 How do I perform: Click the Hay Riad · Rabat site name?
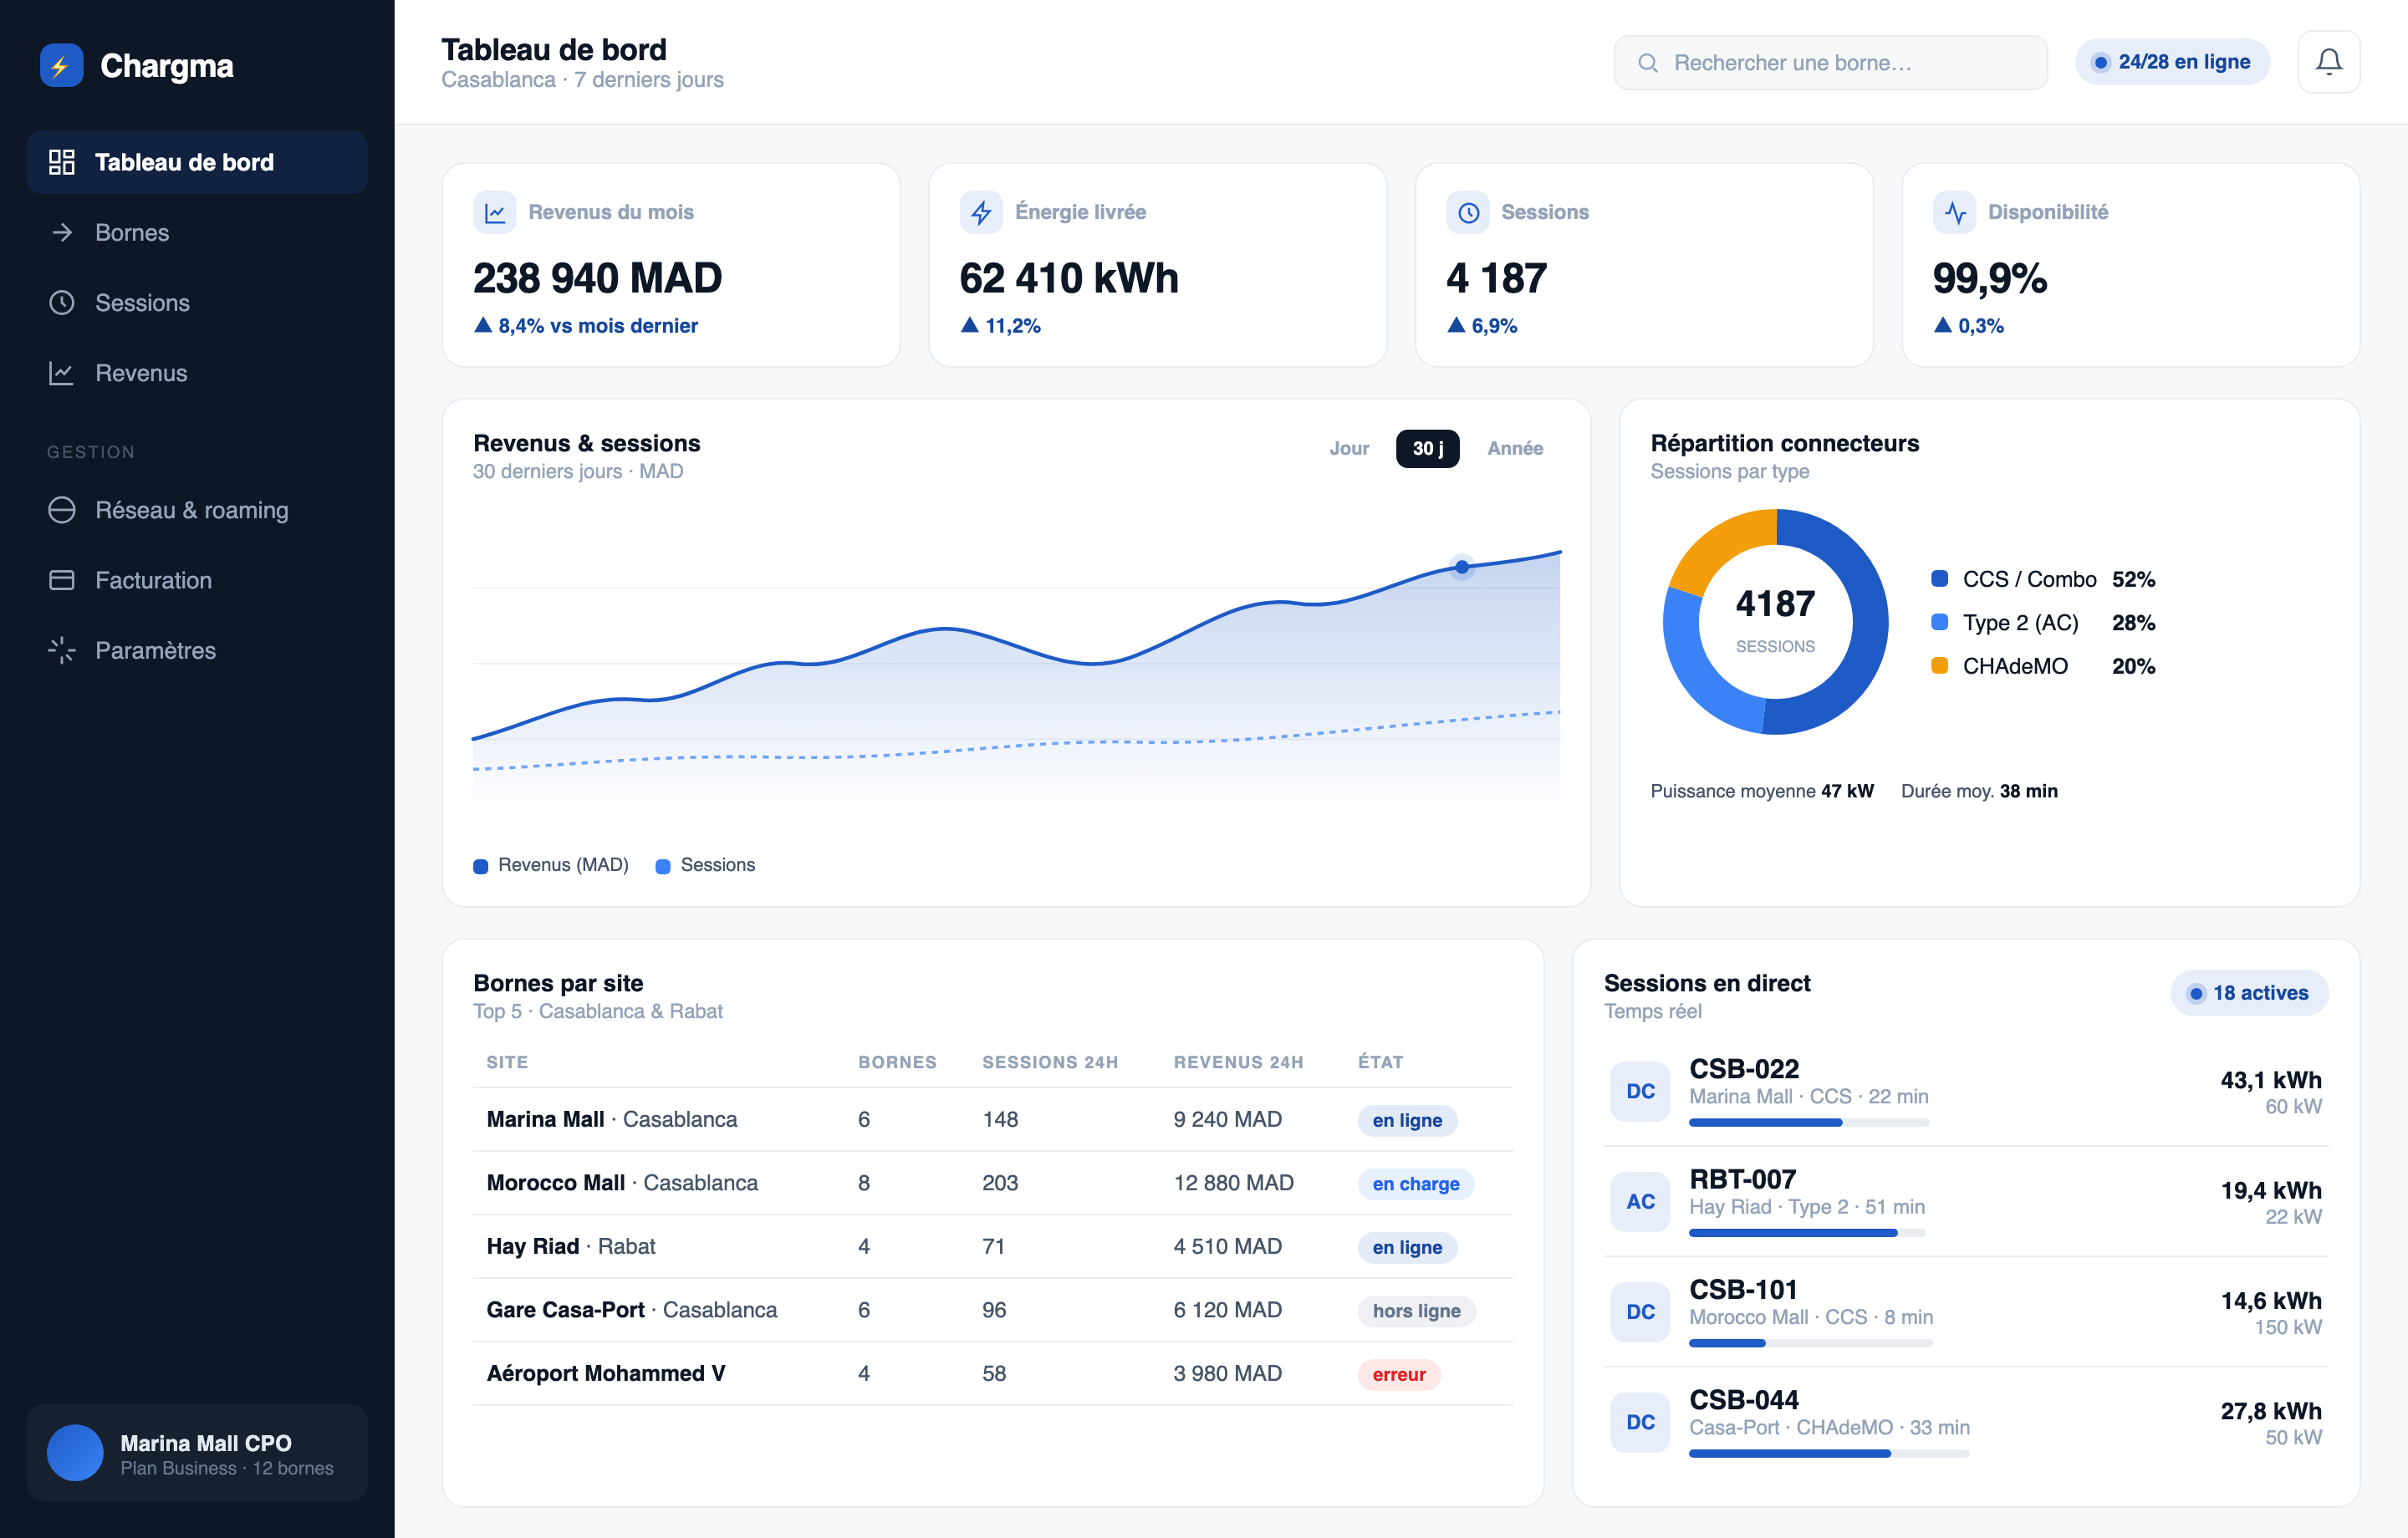pos(571,1246)
